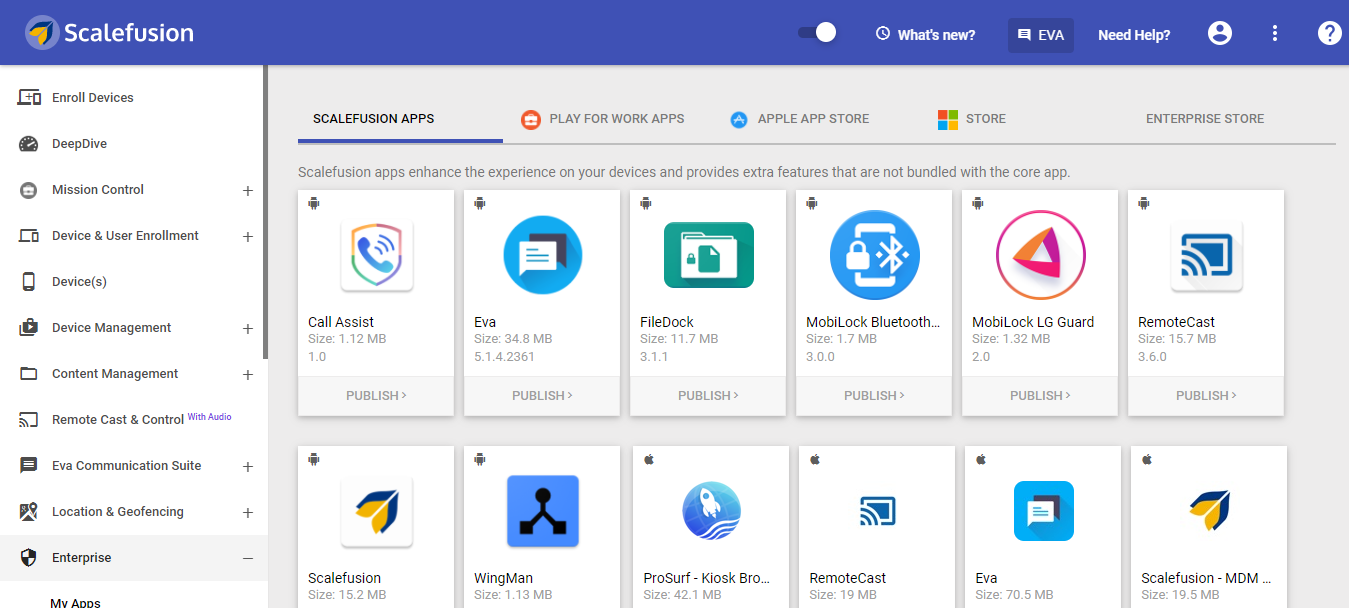Click the RemoteCast 3.6.0 app icon
This screenshot has height=608, width=1349.
point(1207,256)
